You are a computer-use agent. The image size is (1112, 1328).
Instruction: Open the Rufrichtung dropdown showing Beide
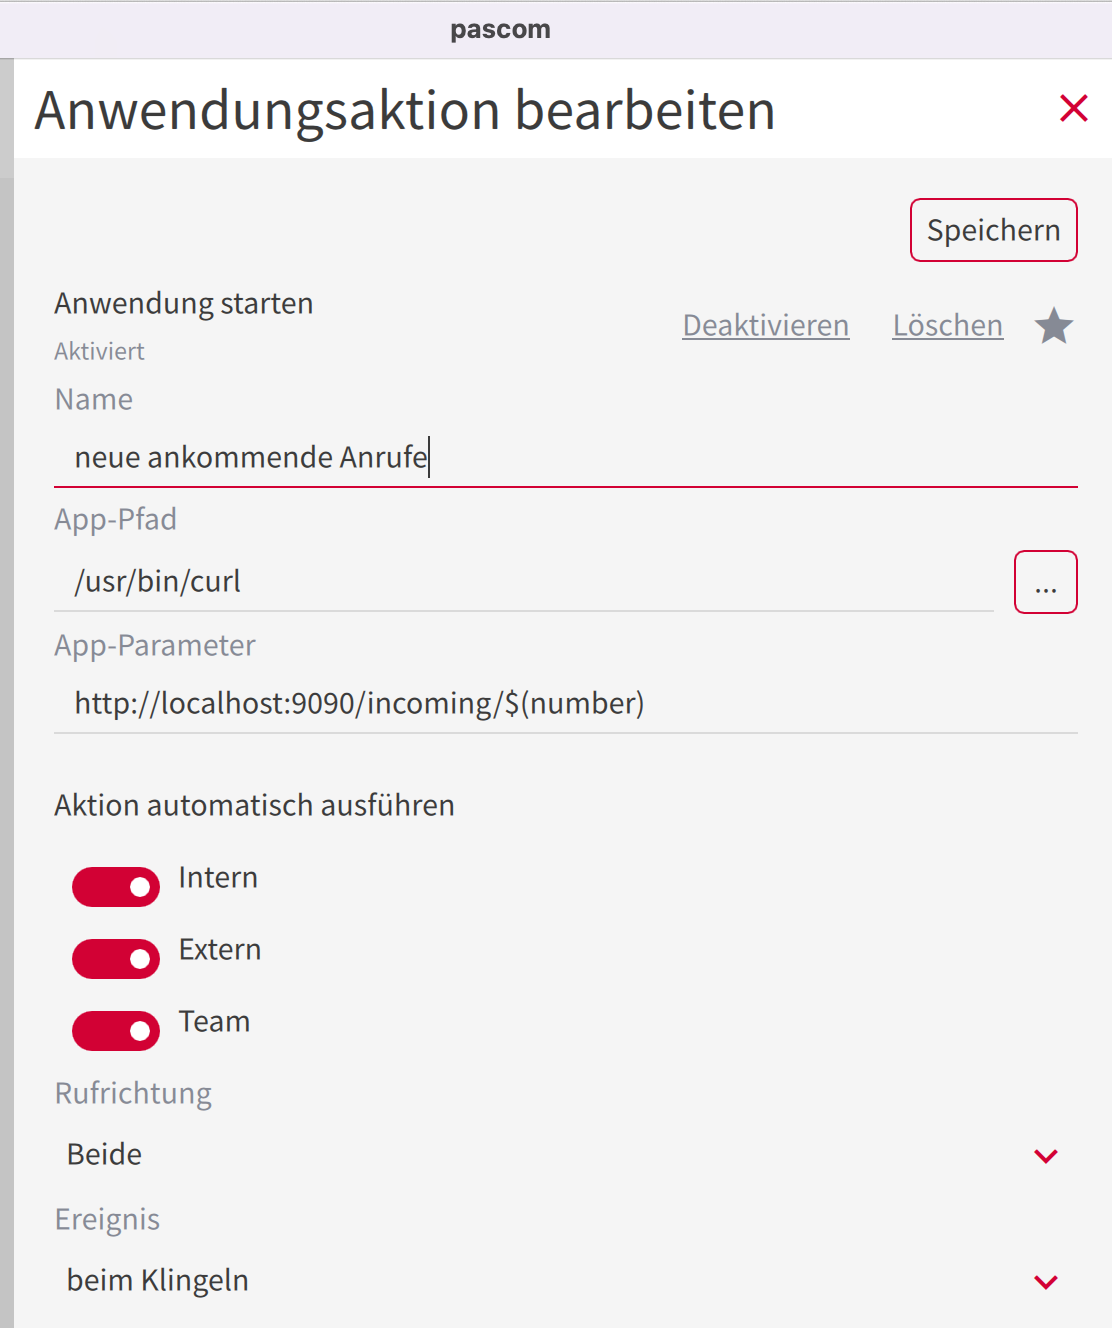566,1155
